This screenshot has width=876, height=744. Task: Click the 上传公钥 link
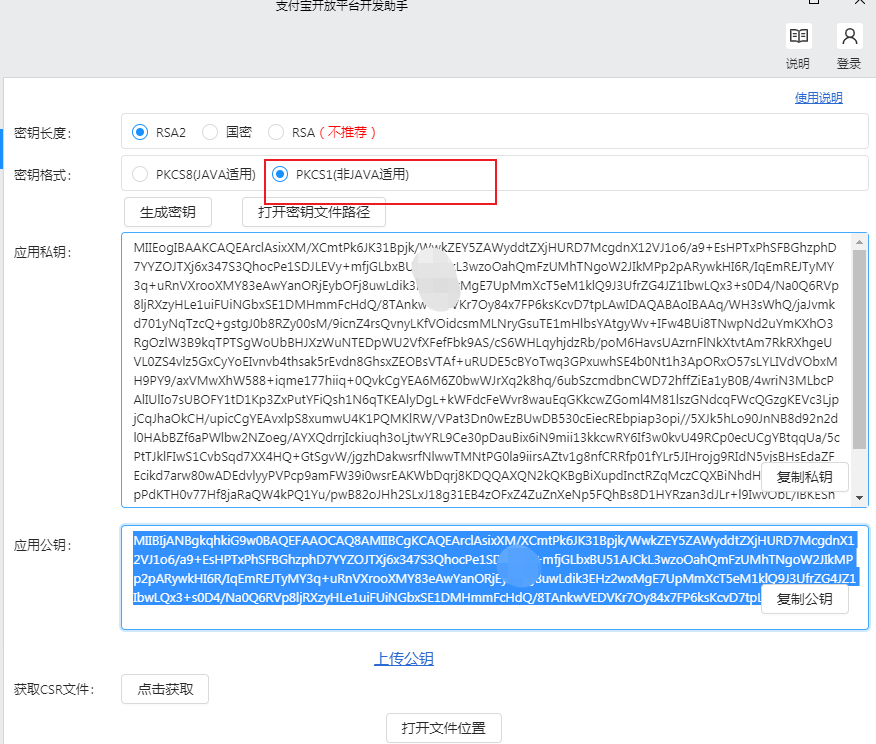point(404,659)
